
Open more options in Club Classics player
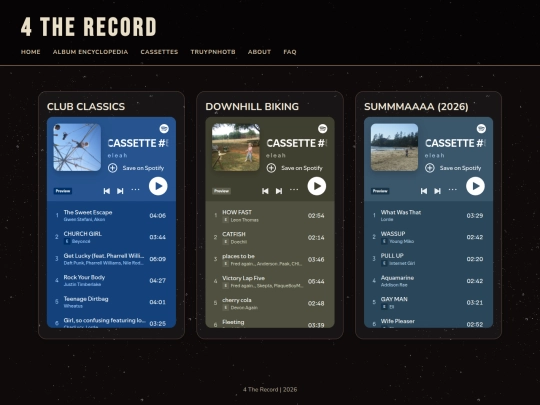(135, 189)
